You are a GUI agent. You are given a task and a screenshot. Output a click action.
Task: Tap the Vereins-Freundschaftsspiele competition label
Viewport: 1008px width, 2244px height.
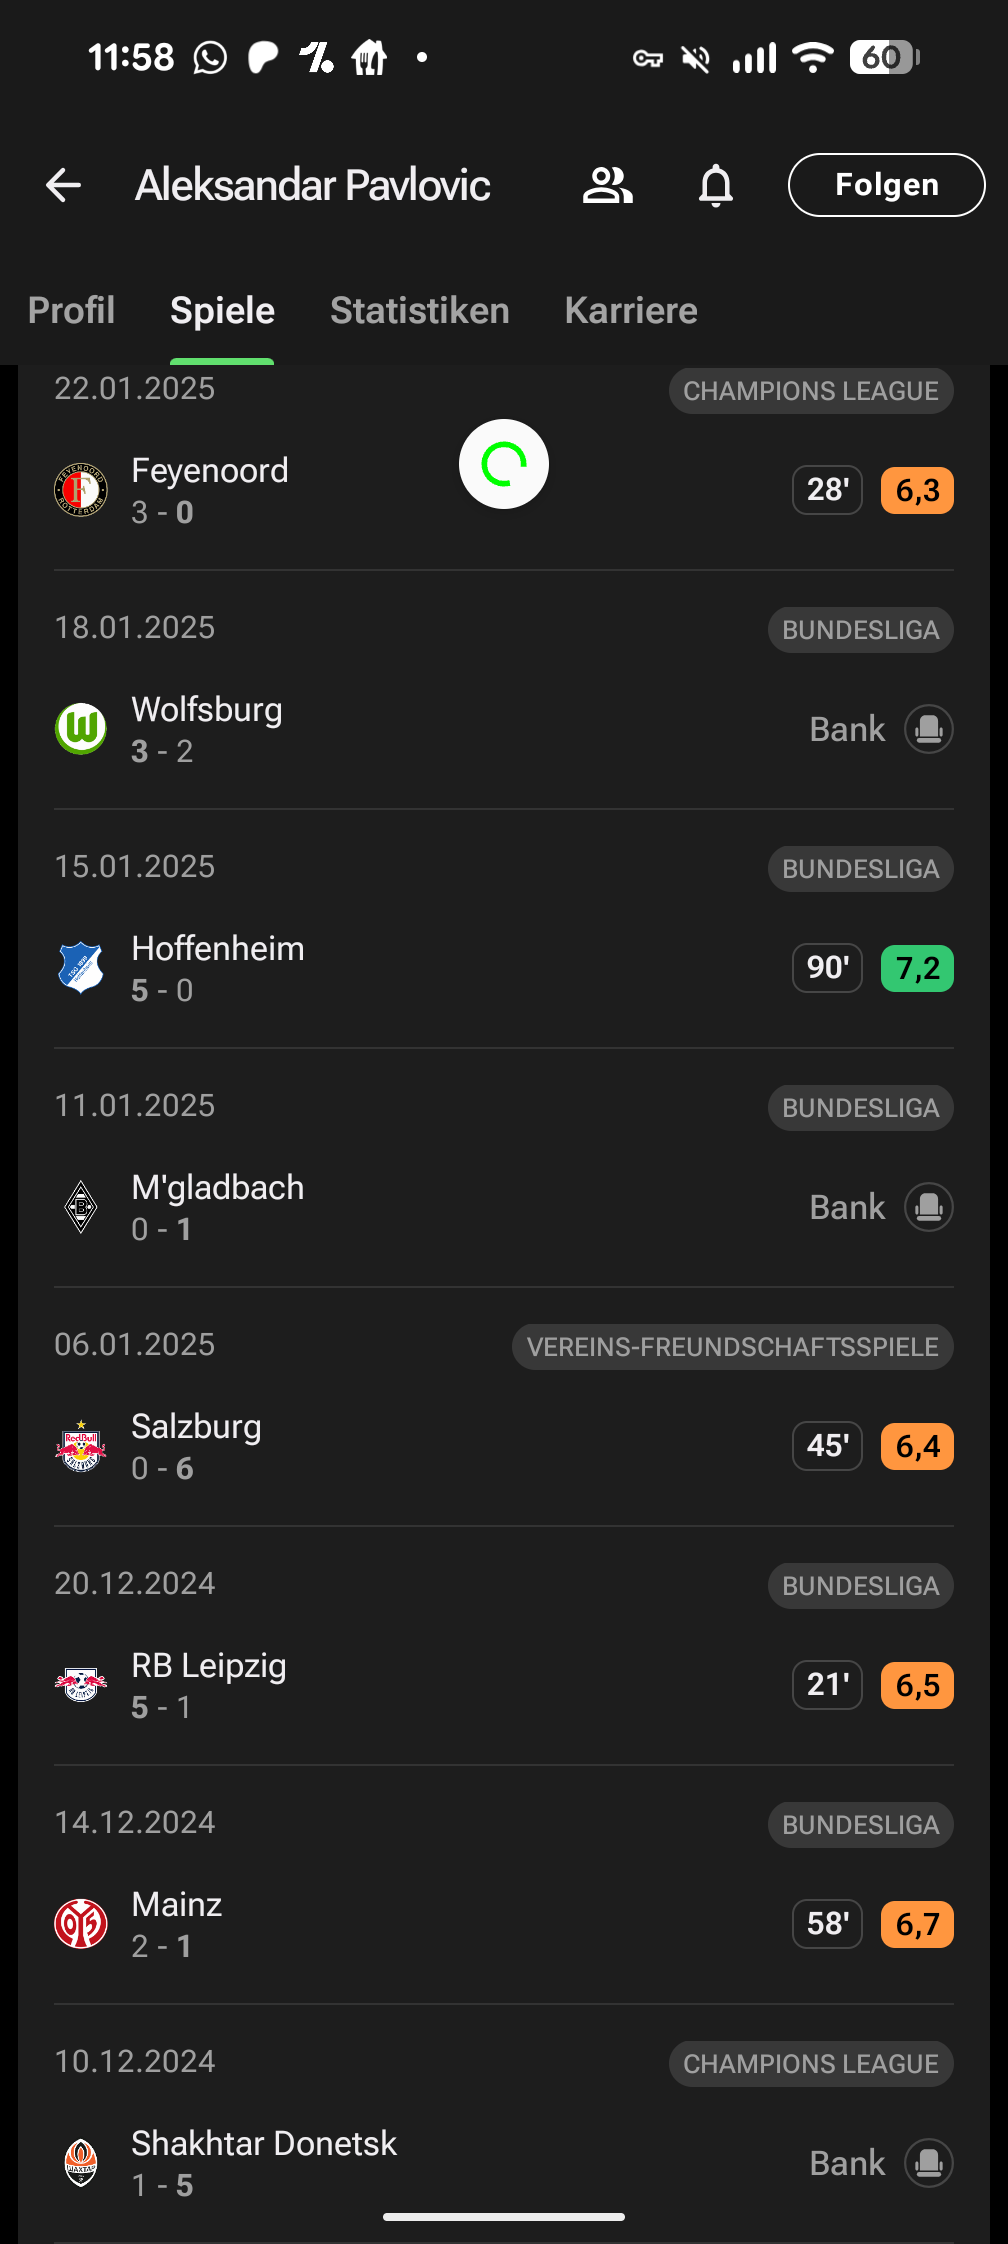732,1347
